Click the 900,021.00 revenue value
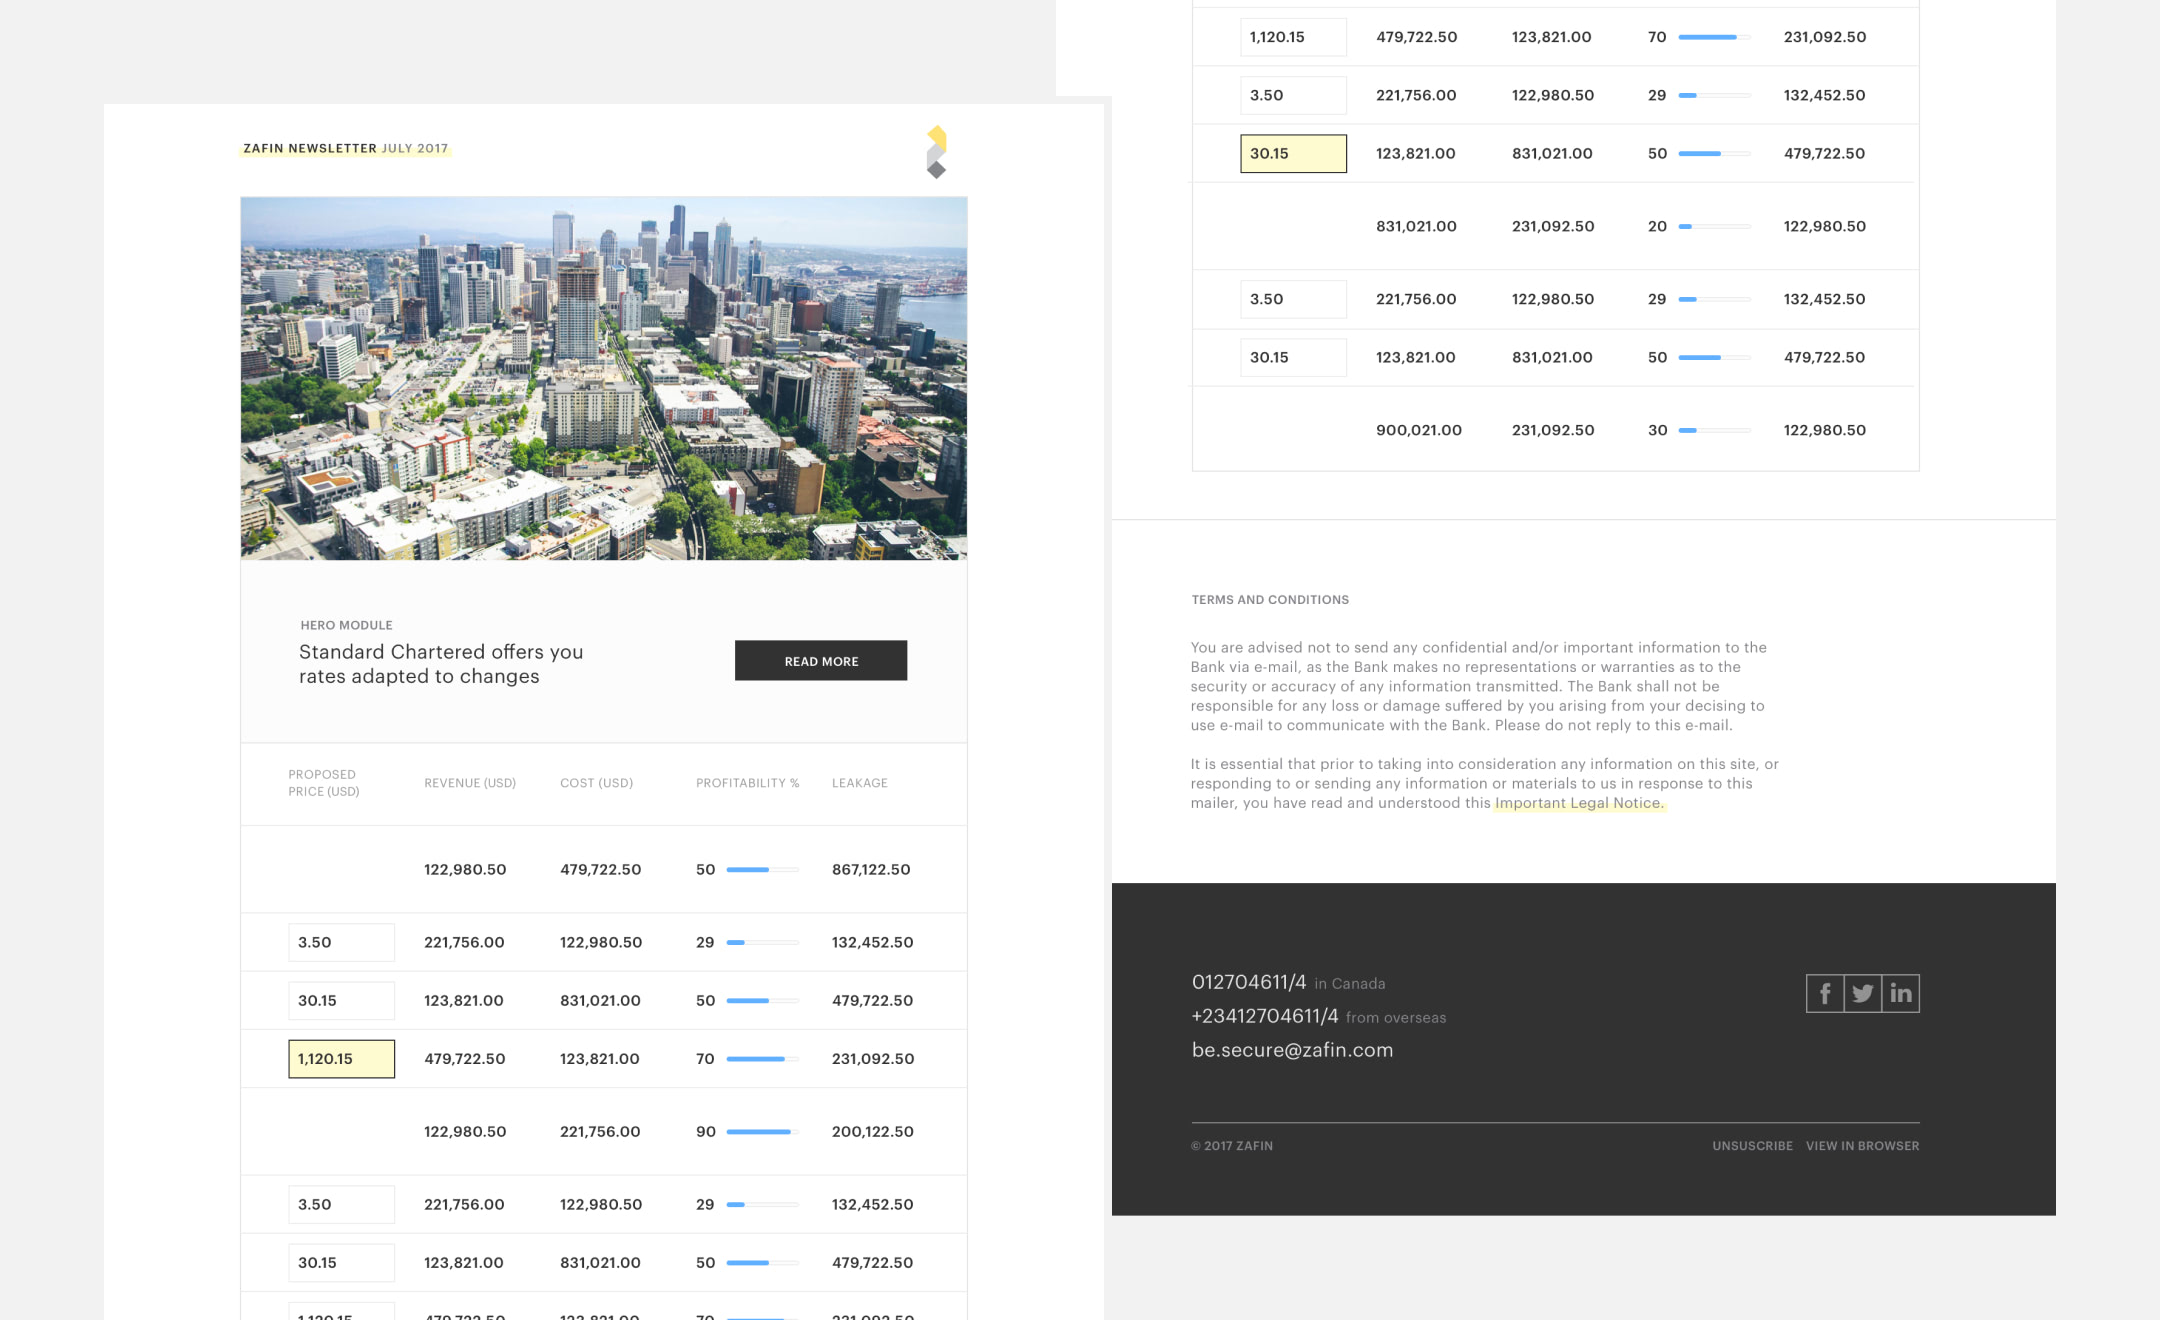The width and height of the screenshot is (2160, 1320). 1418,430
